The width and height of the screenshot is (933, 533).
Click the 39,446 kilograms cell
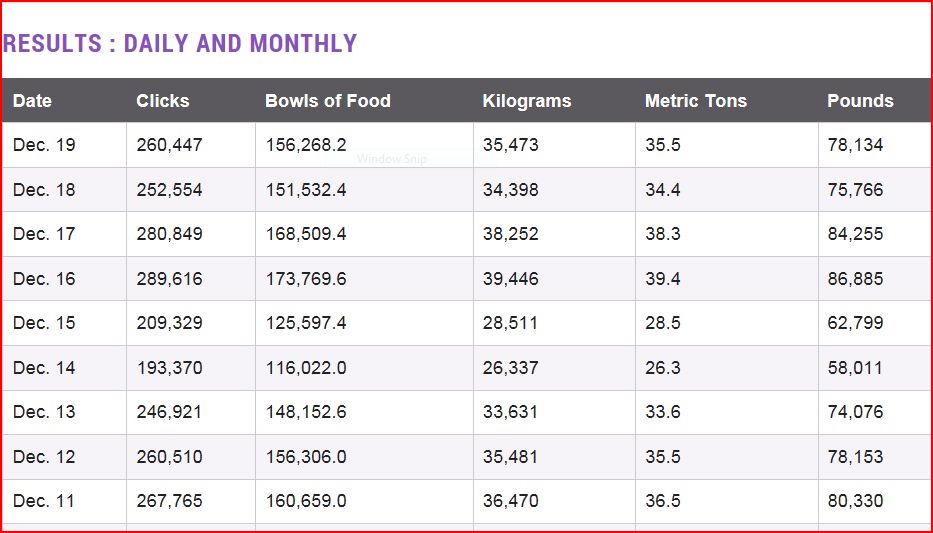(x=510, y=279)
